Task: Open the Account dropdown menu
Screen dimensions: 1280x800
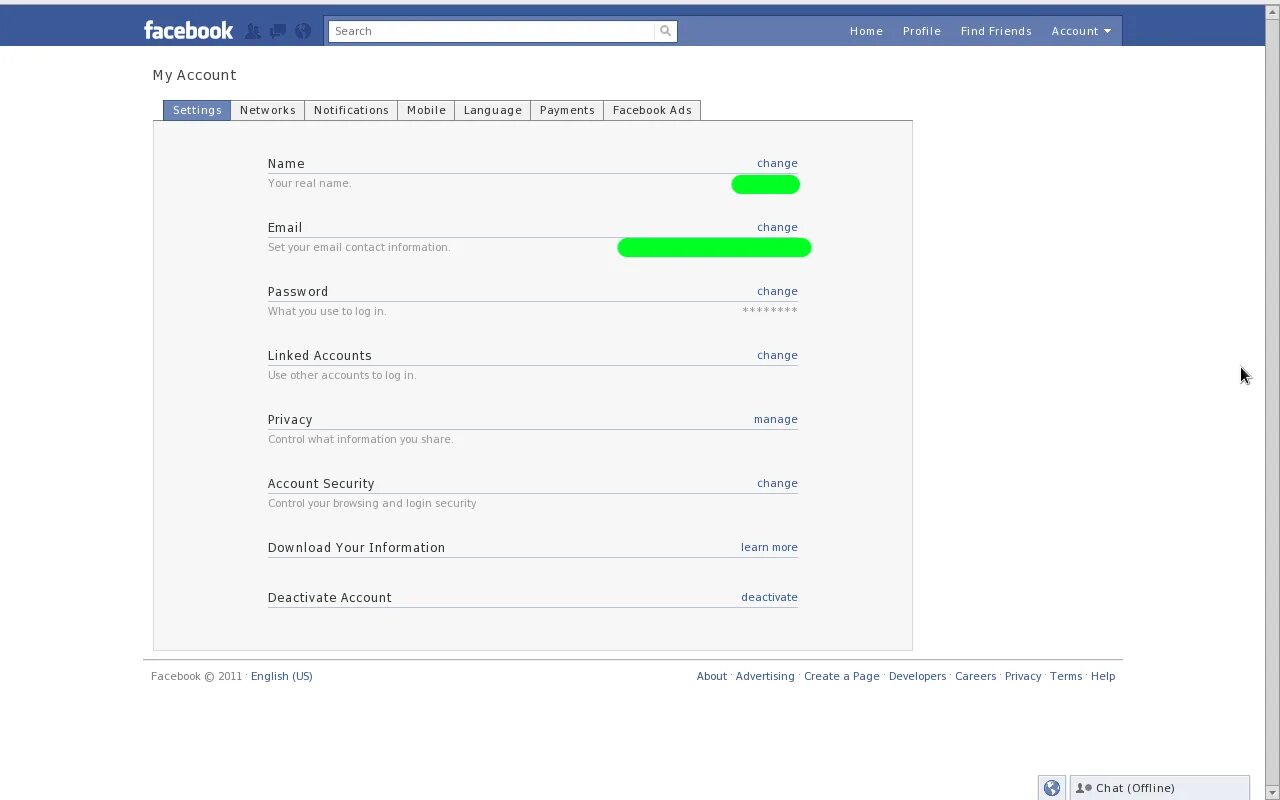Action: 1081,31
